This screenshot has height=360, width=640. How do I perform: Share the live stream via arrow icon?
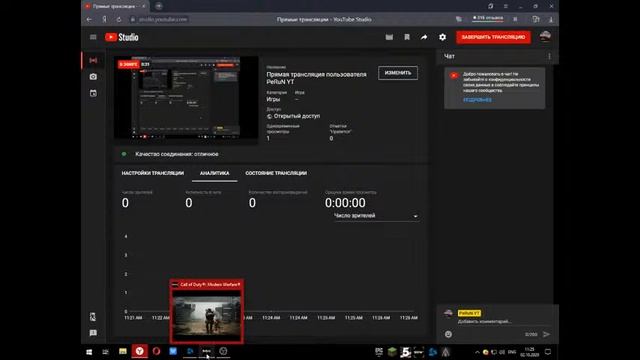[424, 37]
